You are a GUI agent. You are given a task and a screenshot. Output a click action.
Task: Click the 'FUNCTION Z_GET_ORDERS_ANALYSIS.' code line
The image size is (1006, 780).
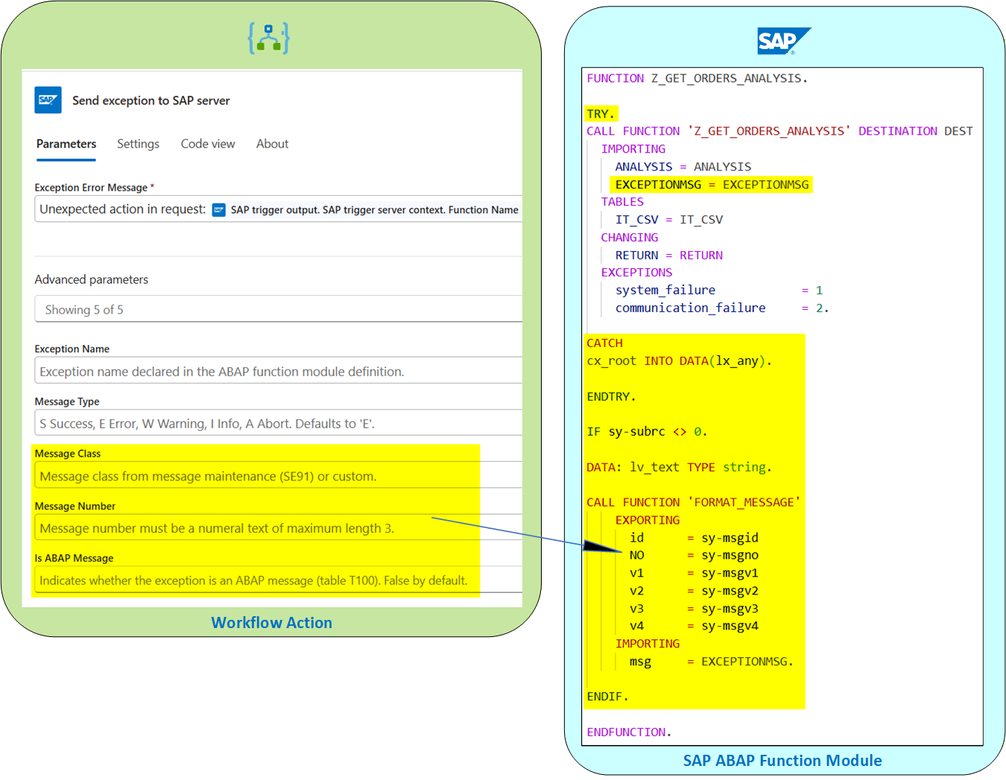tap(697, 78)
